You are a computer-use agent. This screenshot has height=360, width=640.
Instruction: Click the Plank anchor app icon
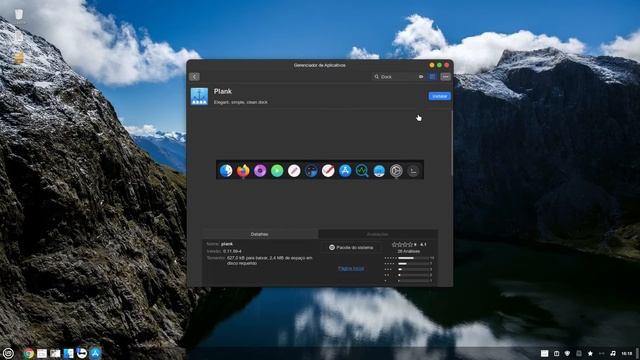(199, 96)
